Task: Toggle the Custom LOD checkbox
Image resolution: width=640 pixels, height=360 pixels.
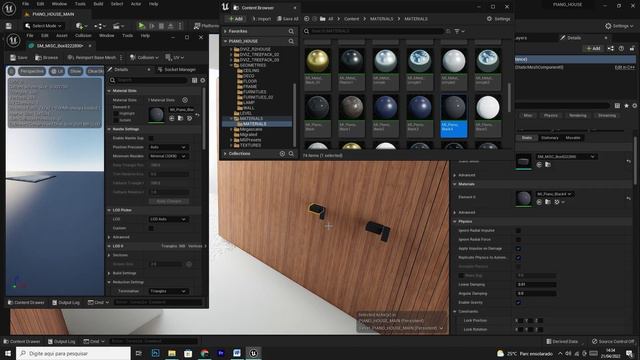Action: point(151,228)
